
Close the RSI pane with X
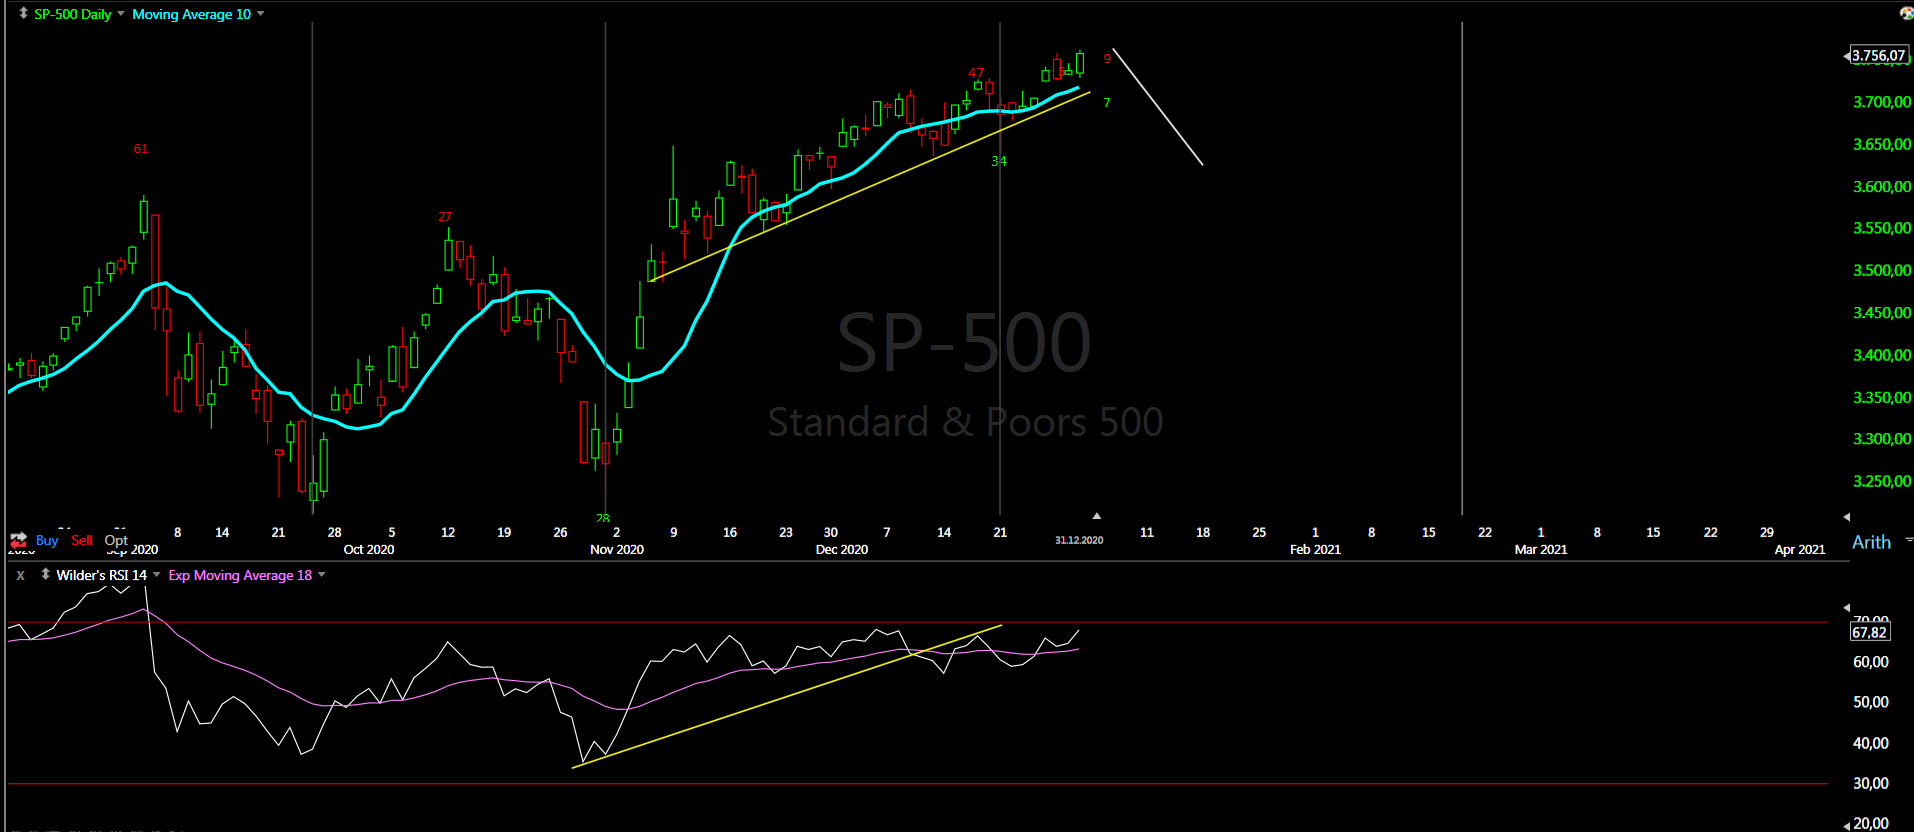tap(20, 575)
